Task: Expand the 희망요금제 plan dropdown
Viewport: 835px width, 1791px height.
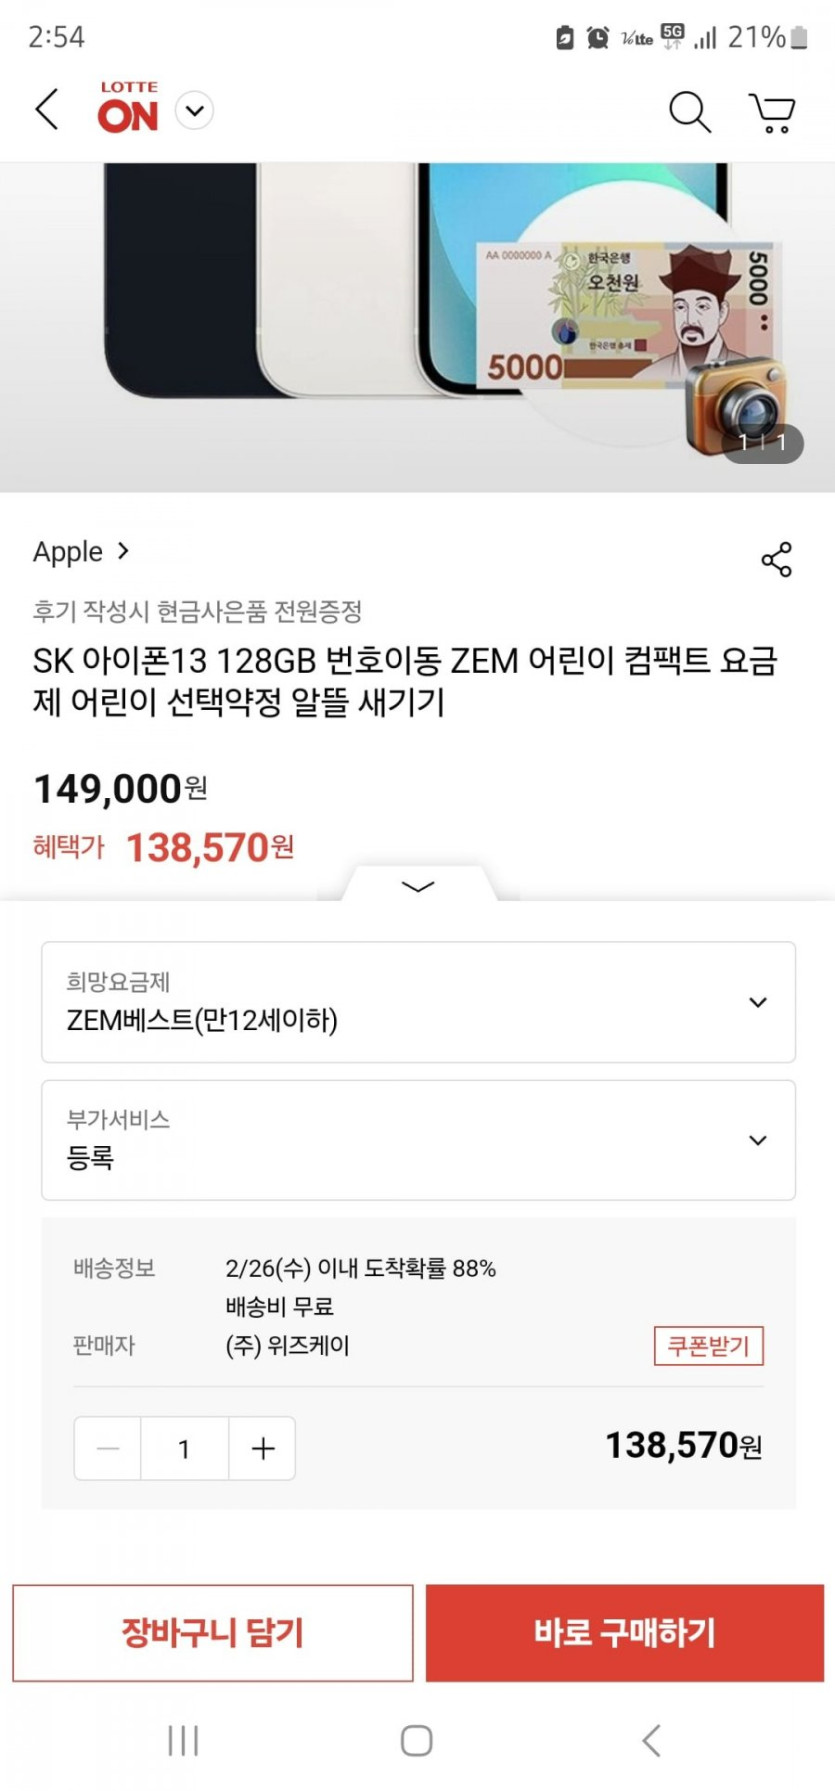Action: pos(418,1002)
